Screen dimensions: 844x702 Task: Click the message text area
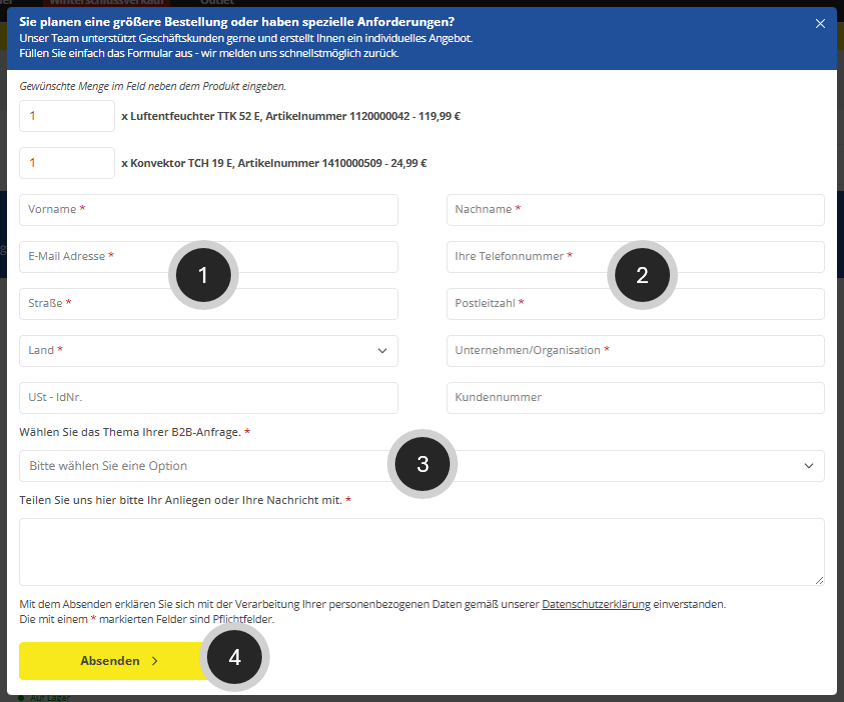pyautogui.click(x=420, y=551)
